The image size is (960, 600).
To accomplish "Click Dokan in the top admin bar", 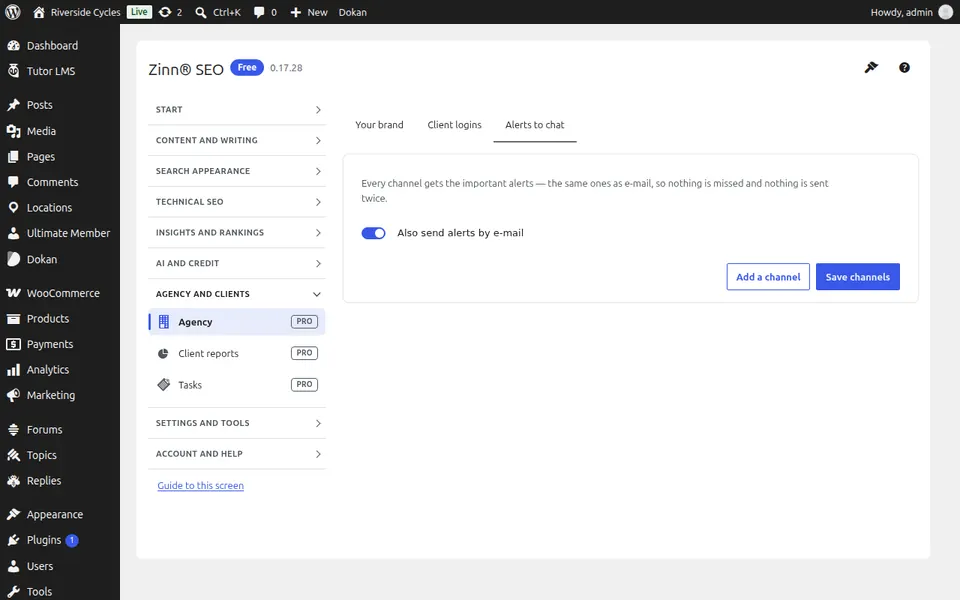I will pos(353,12).
